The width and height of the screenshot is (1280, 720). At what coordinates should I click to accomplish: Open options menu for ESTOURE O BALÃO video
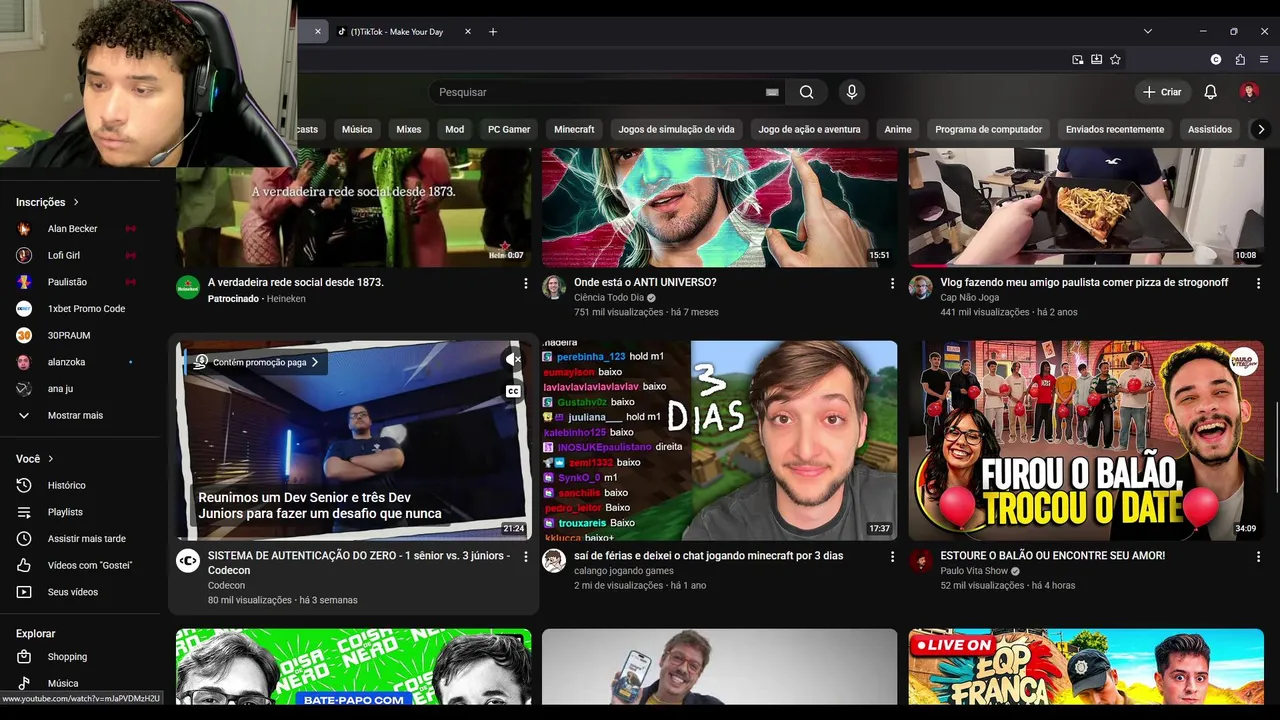(1258, 557)
